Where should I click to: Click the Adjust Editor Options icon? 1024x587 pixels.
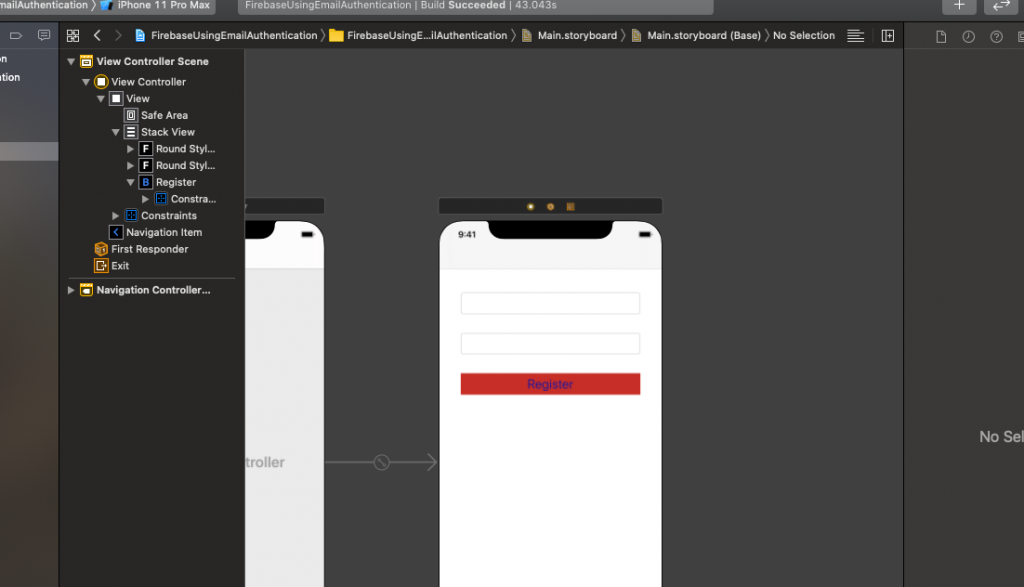[855, 35]
